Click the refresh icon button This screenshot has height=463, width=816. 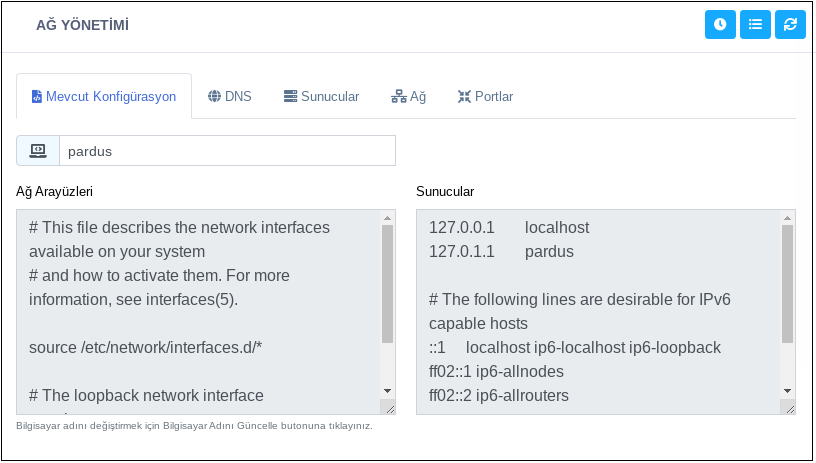(x=790, y=25)
